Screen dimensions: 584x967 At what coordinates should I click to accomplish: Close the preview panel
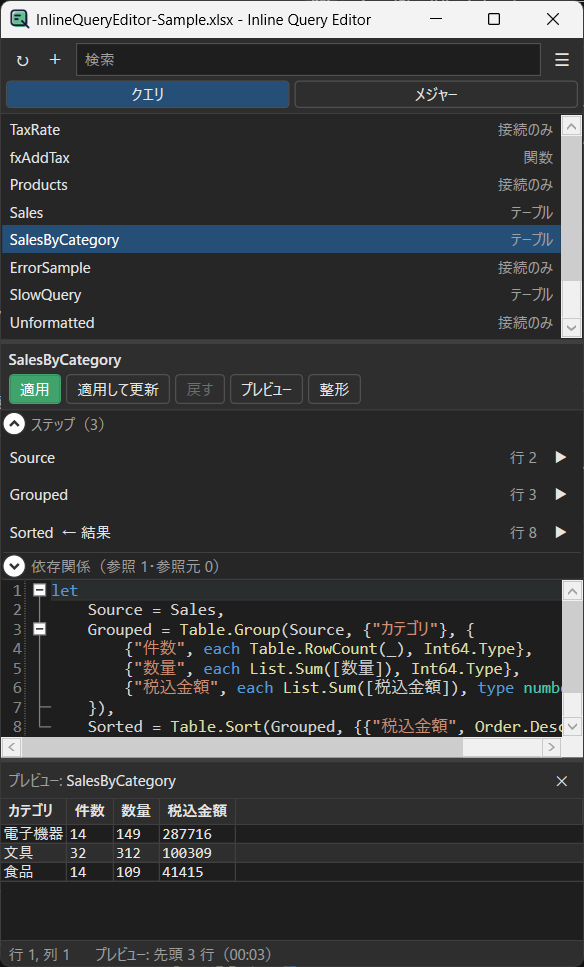point(561,781)
